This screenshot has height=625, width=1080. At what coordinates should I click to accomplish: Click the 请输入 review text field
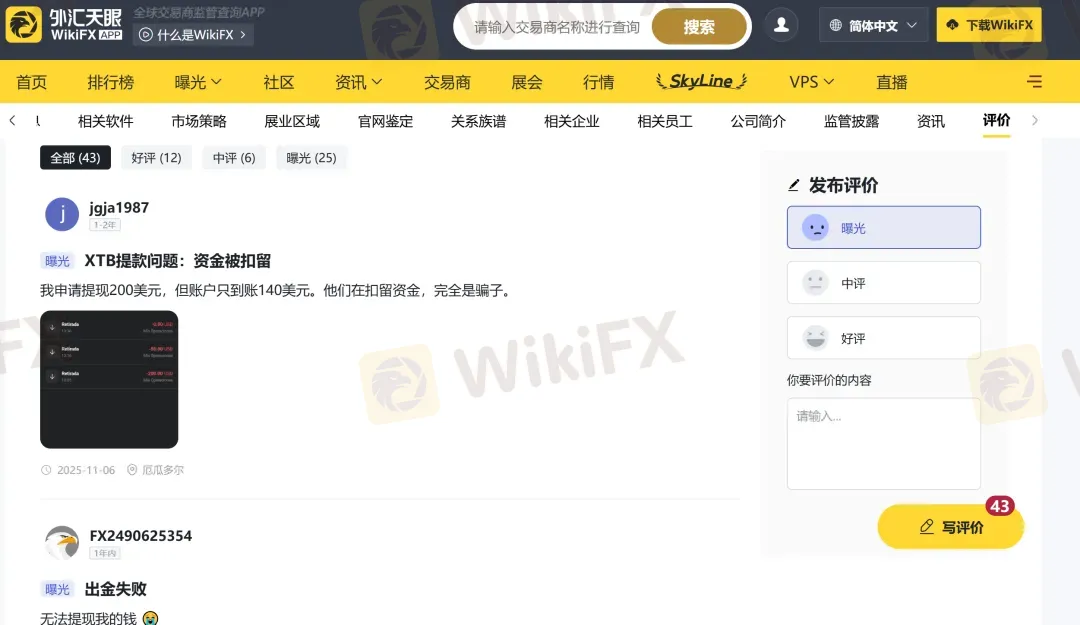click(x=883, y=443)
